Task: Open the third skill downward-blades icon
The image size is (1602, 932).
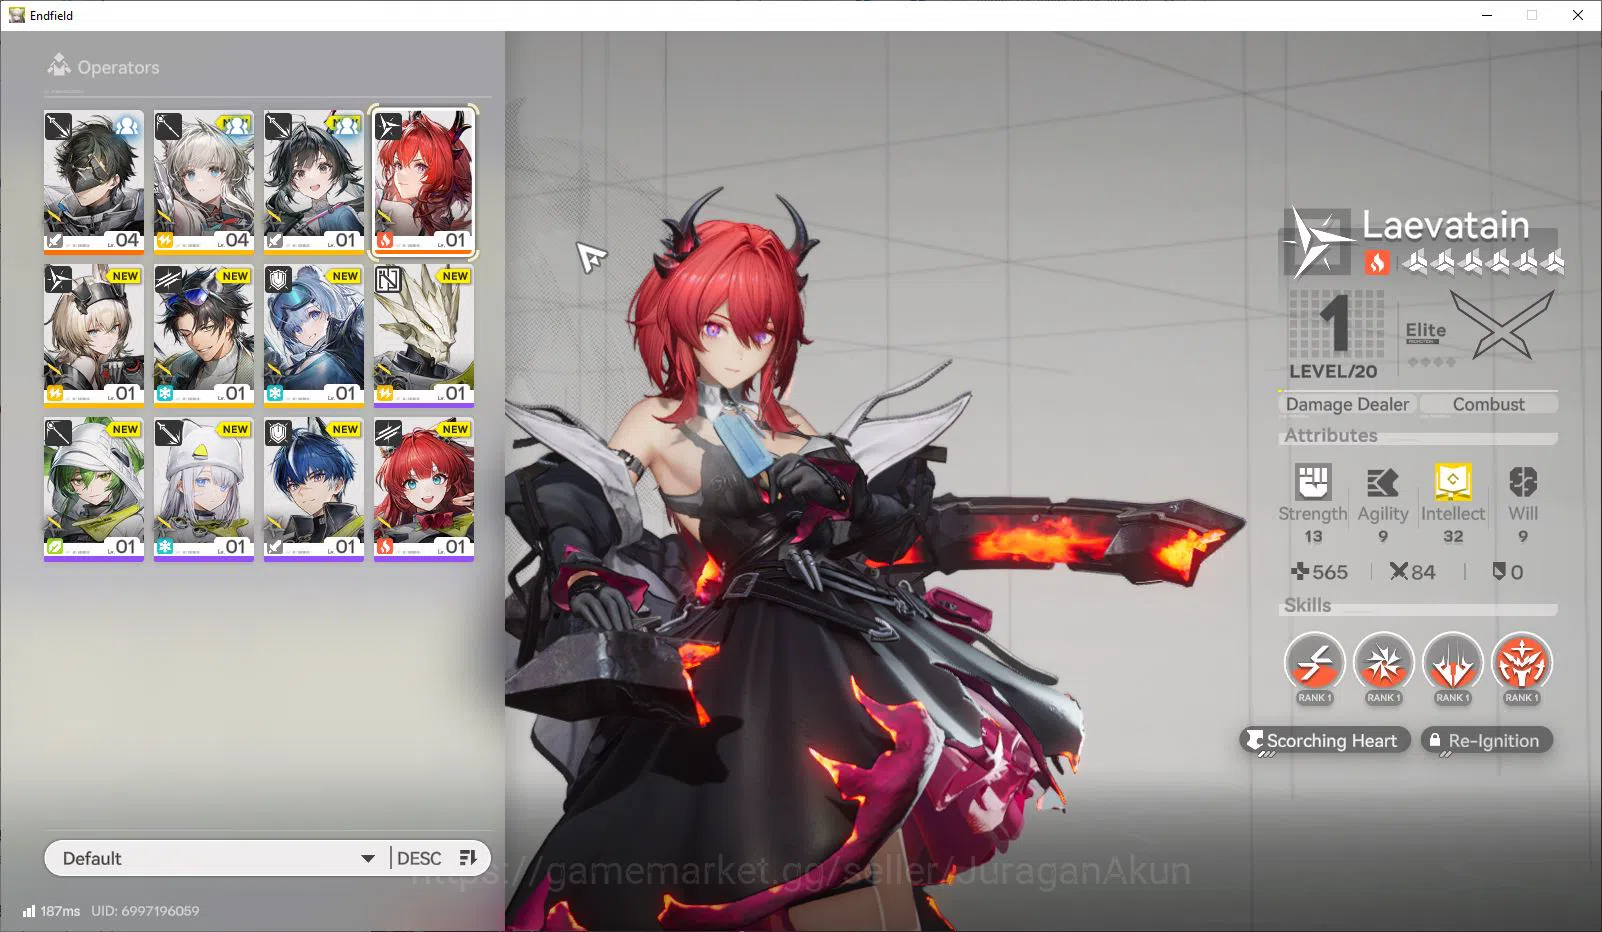Action: [x=1452, y=663]
